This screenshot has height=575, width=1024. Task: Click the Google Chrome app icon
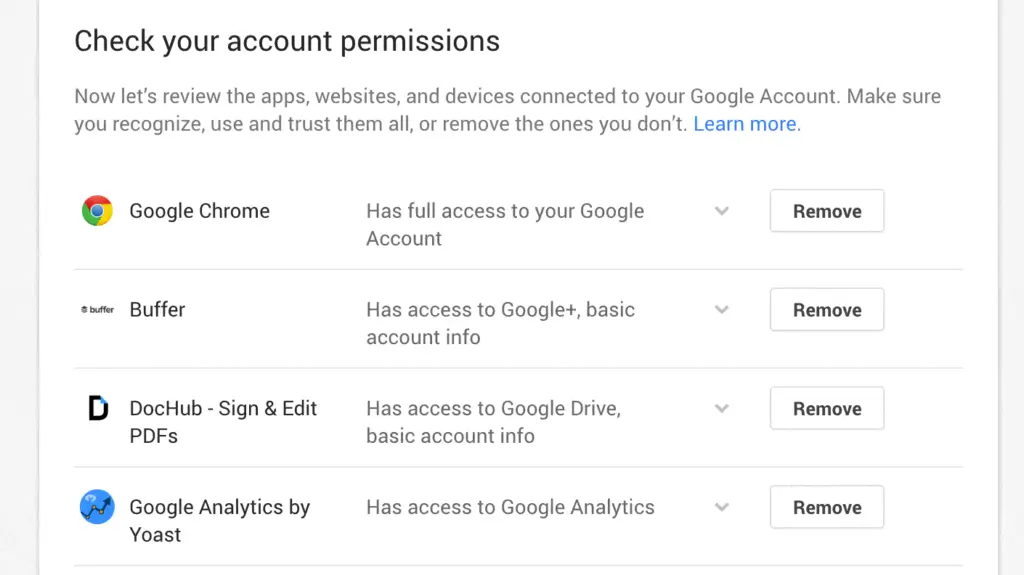pos(97,211)
